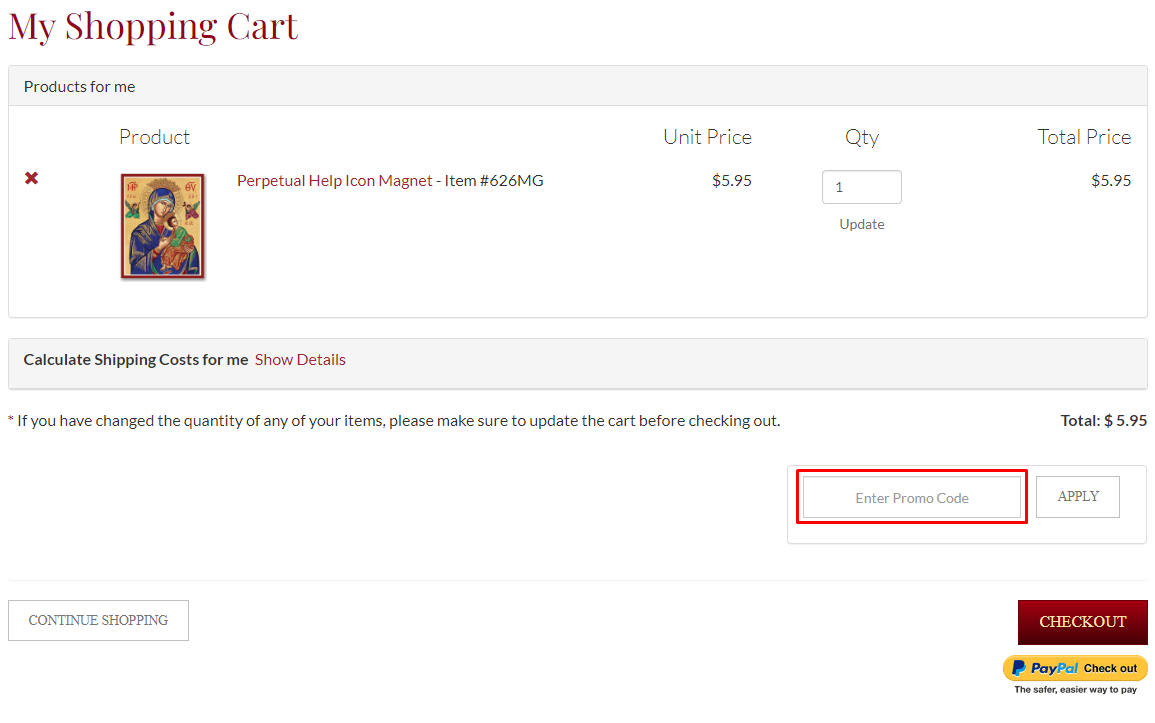Click the My Shopping Cart heading
This screenshot has width=1155, height=723.
pyautogui.click(x=153, y=26)
